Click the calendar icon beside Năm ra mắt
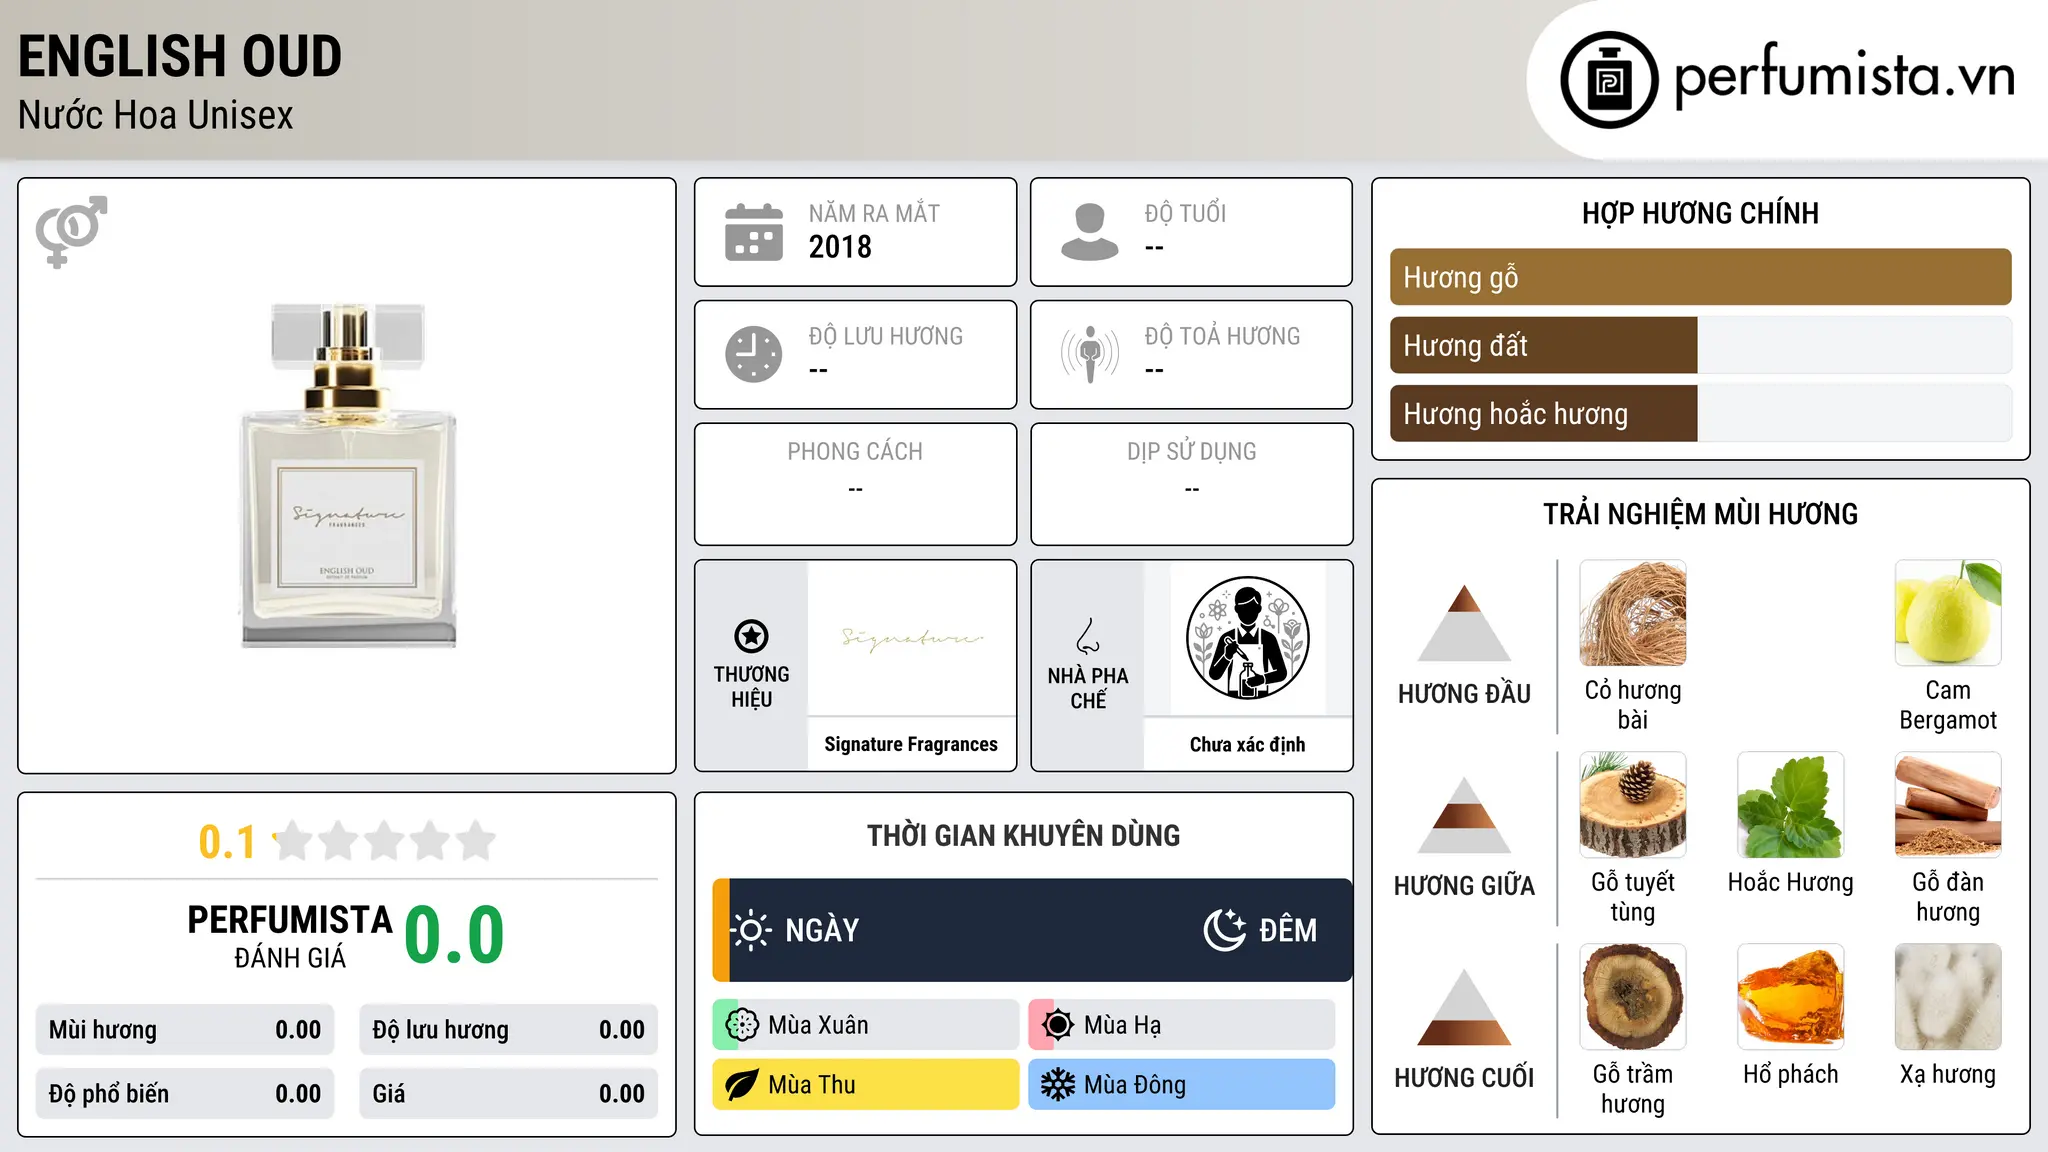The image size is (2048, 1152). [x=754, y=232]
